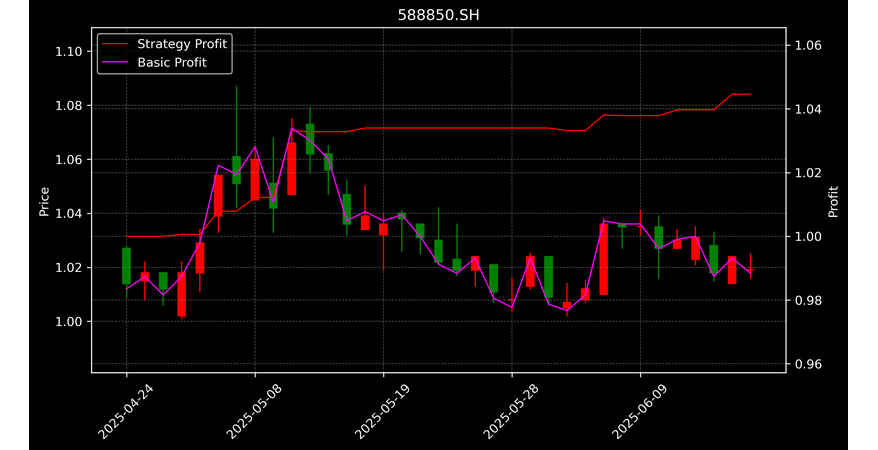Click the 1.04 price tick label on left axis
The height and width of the screenshot is (450, 878).
(x=69, y=214)
